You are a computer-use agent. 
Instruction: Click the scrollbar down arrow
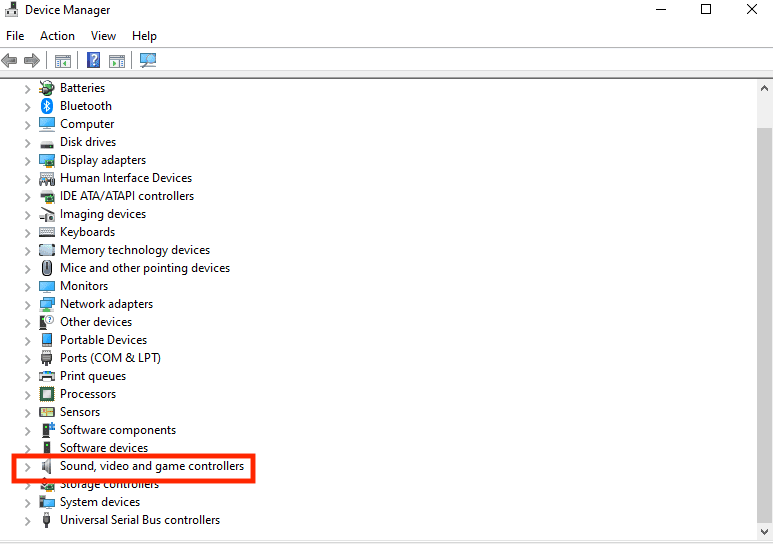click(x=765, y=532)
